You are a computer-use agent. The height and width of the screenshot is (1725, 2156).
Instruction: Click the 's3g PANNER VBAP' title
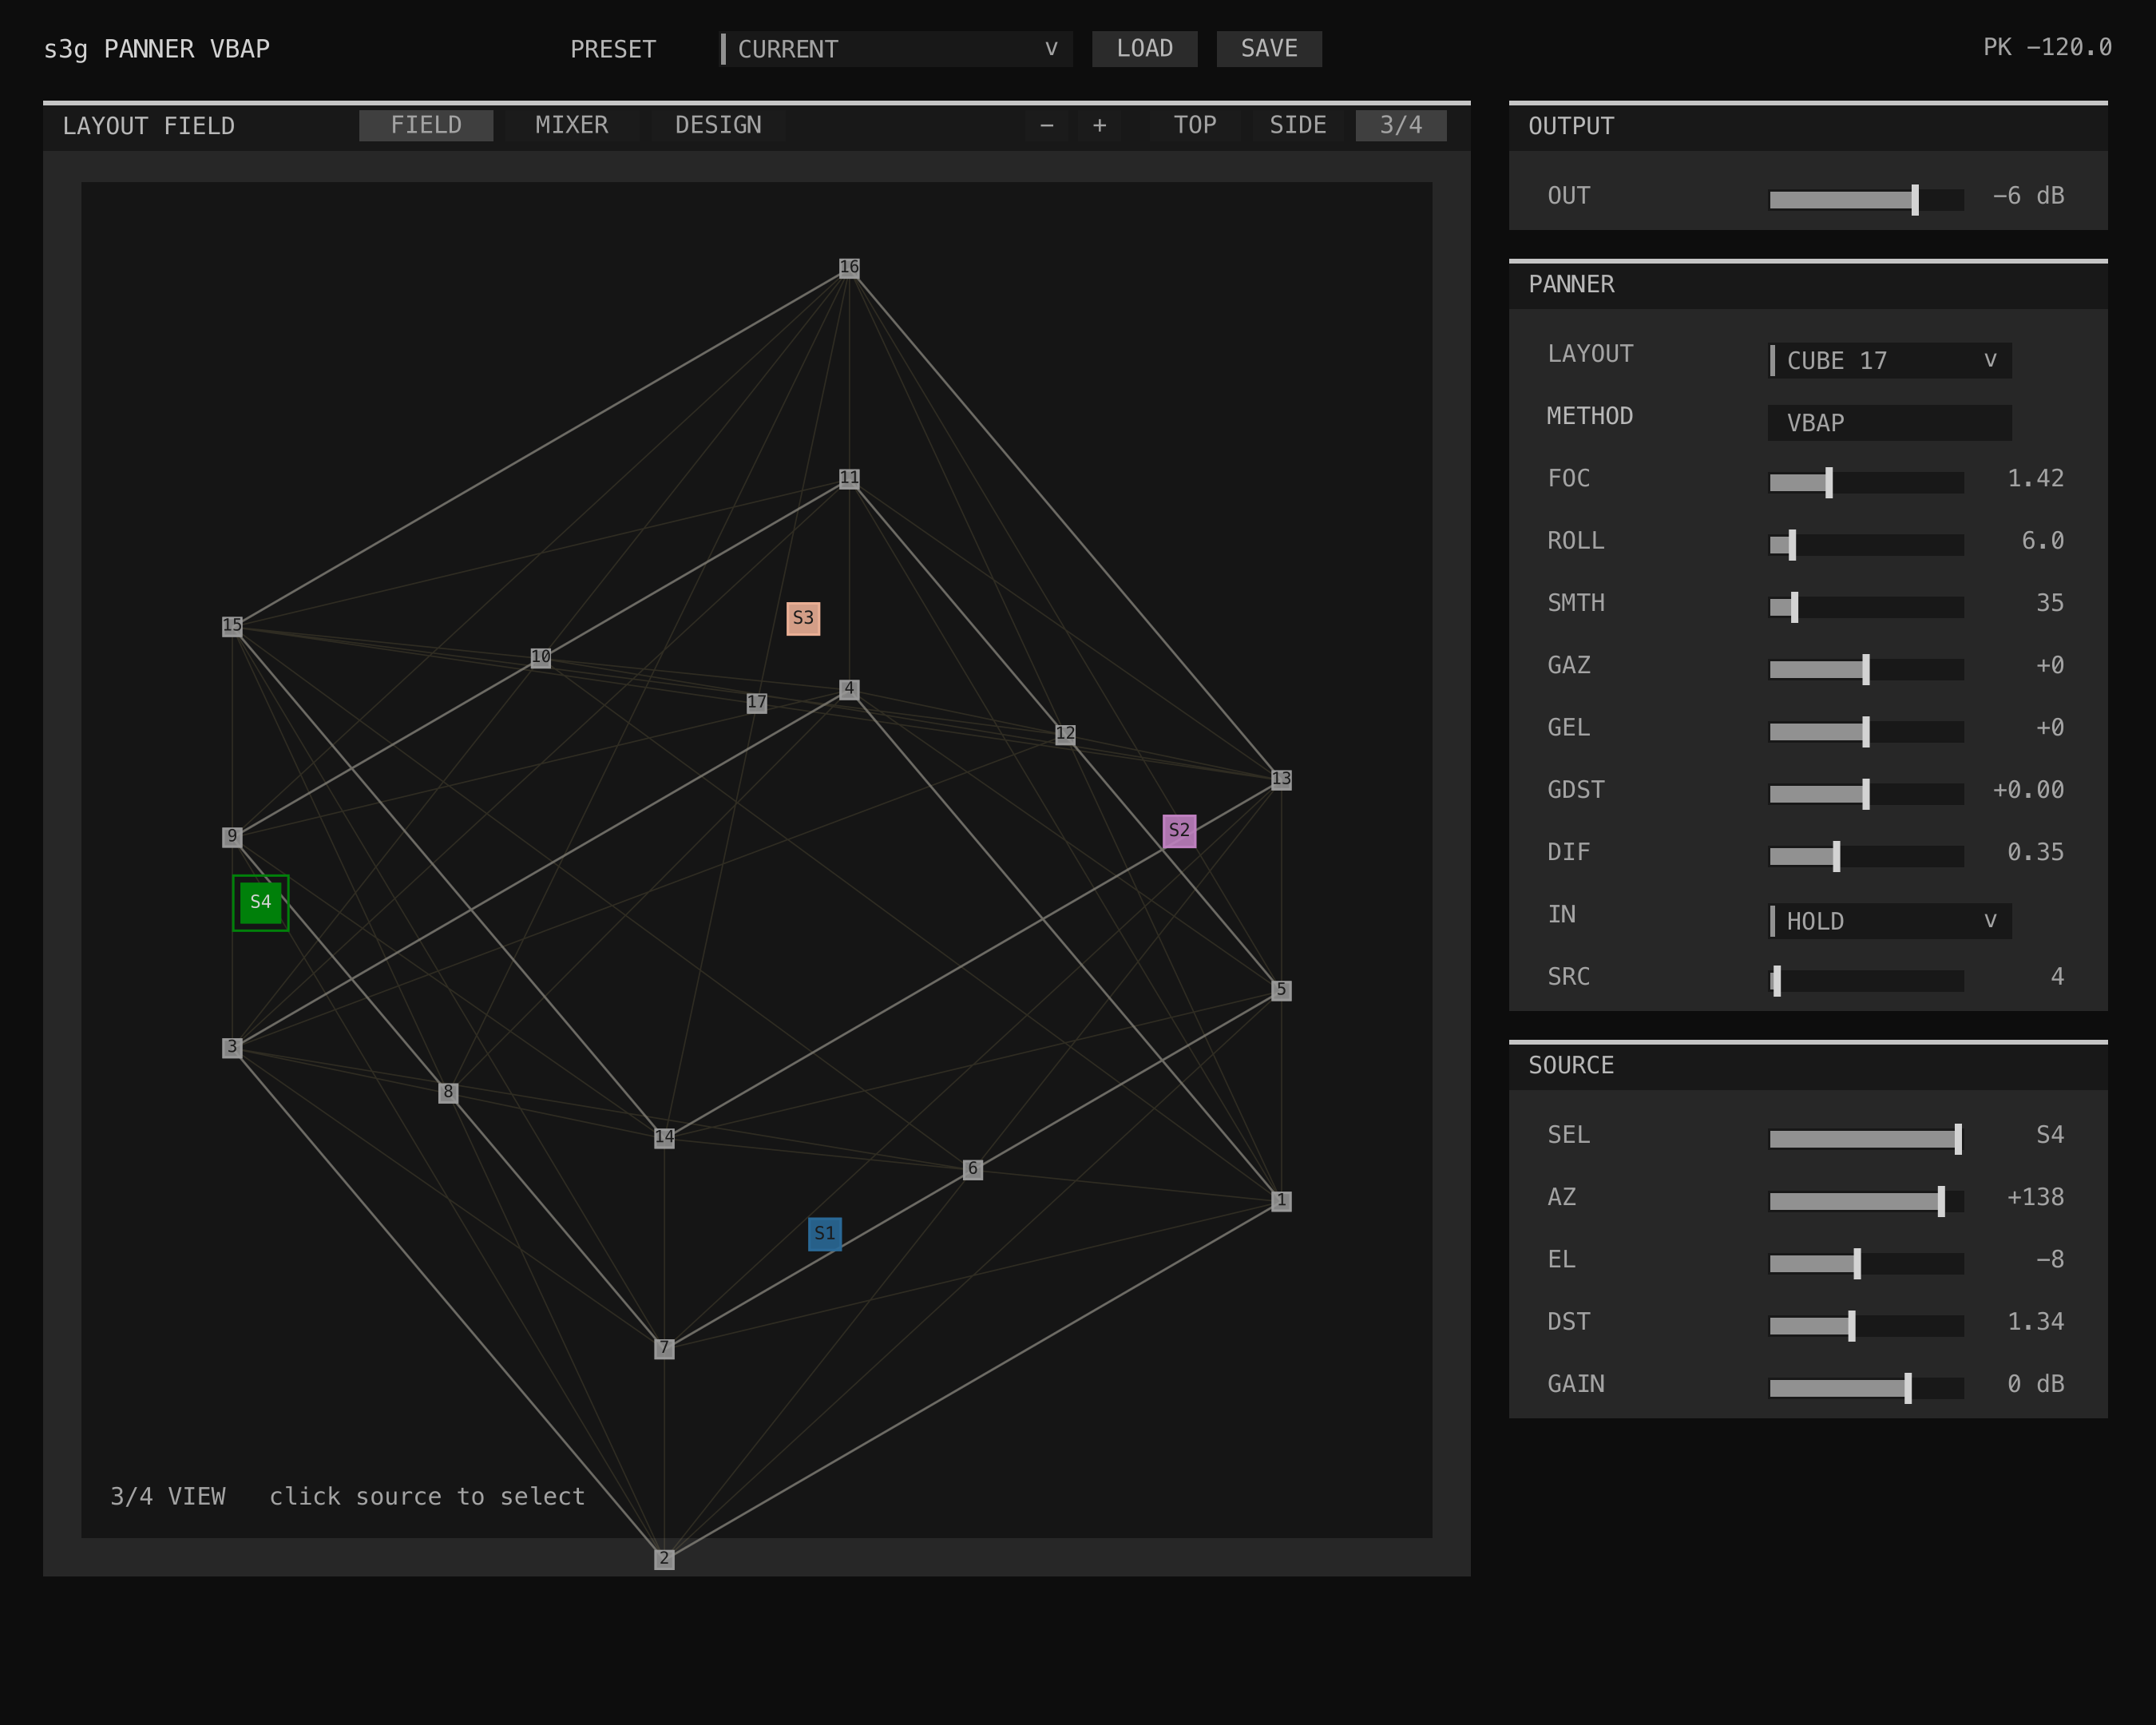tap(157, 49)
